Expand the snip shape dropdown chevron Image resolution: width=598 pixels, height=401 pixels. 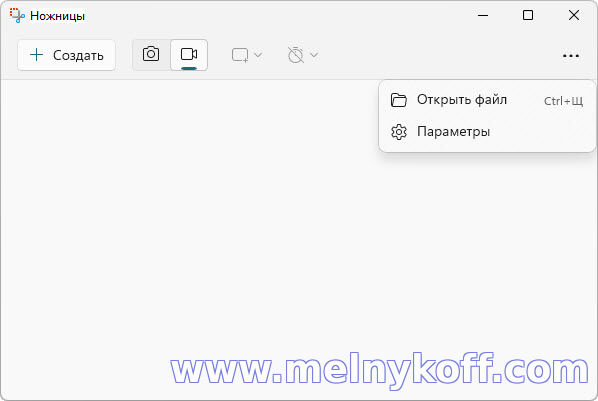click(x=258, y=55)
